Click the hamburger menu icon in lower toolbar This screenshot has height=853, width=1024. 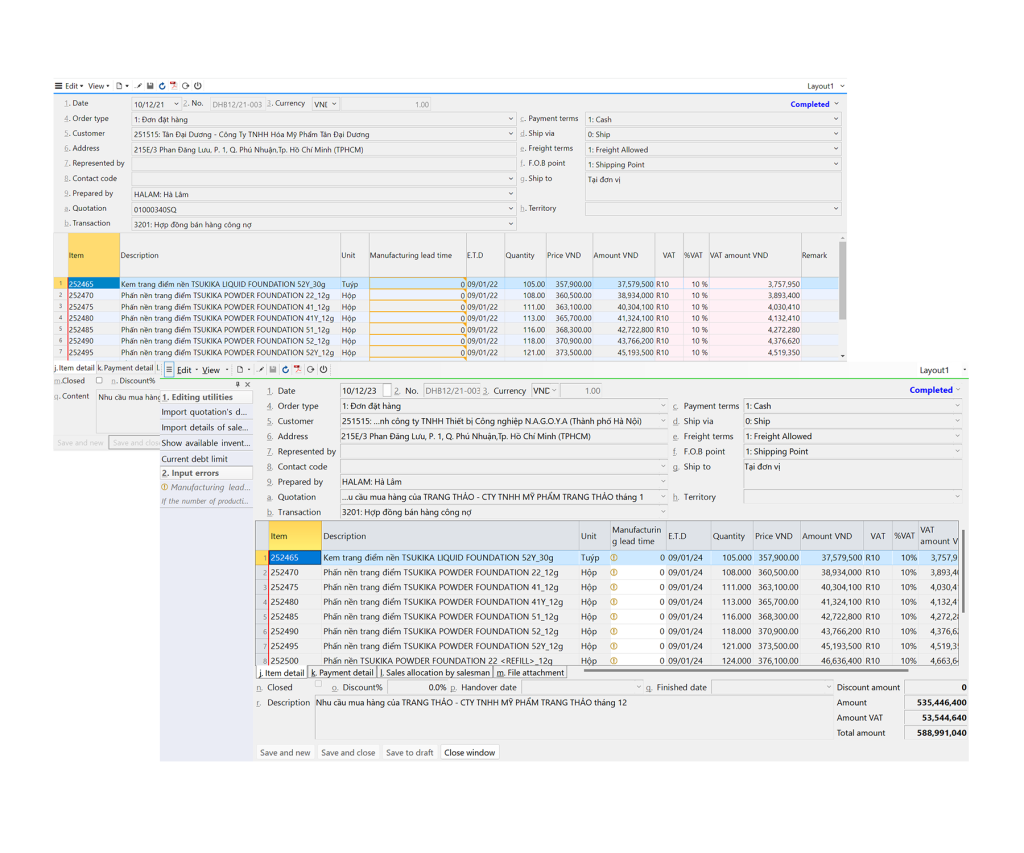170,370
